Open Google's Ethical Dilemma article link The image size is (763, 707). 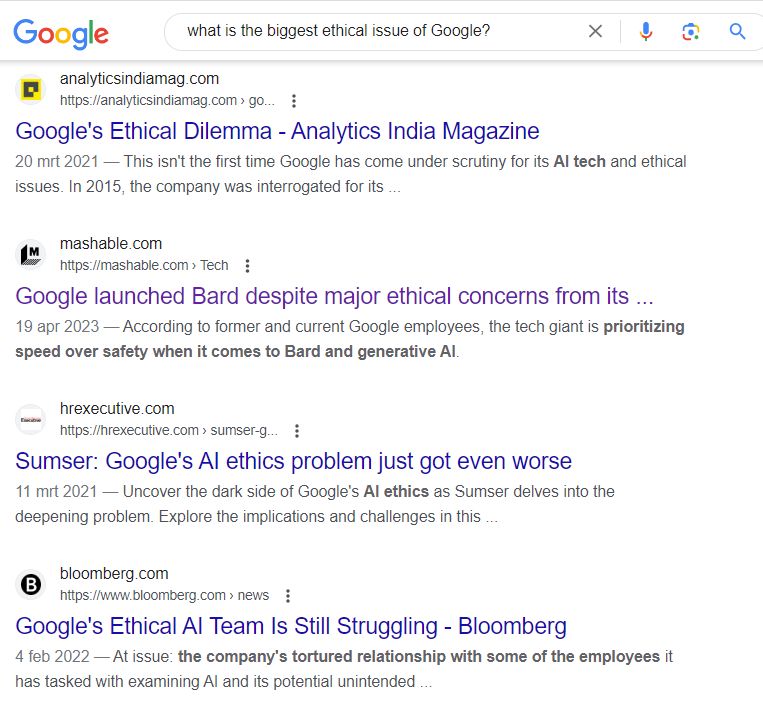pyautogui.click(x=277, y=131)
